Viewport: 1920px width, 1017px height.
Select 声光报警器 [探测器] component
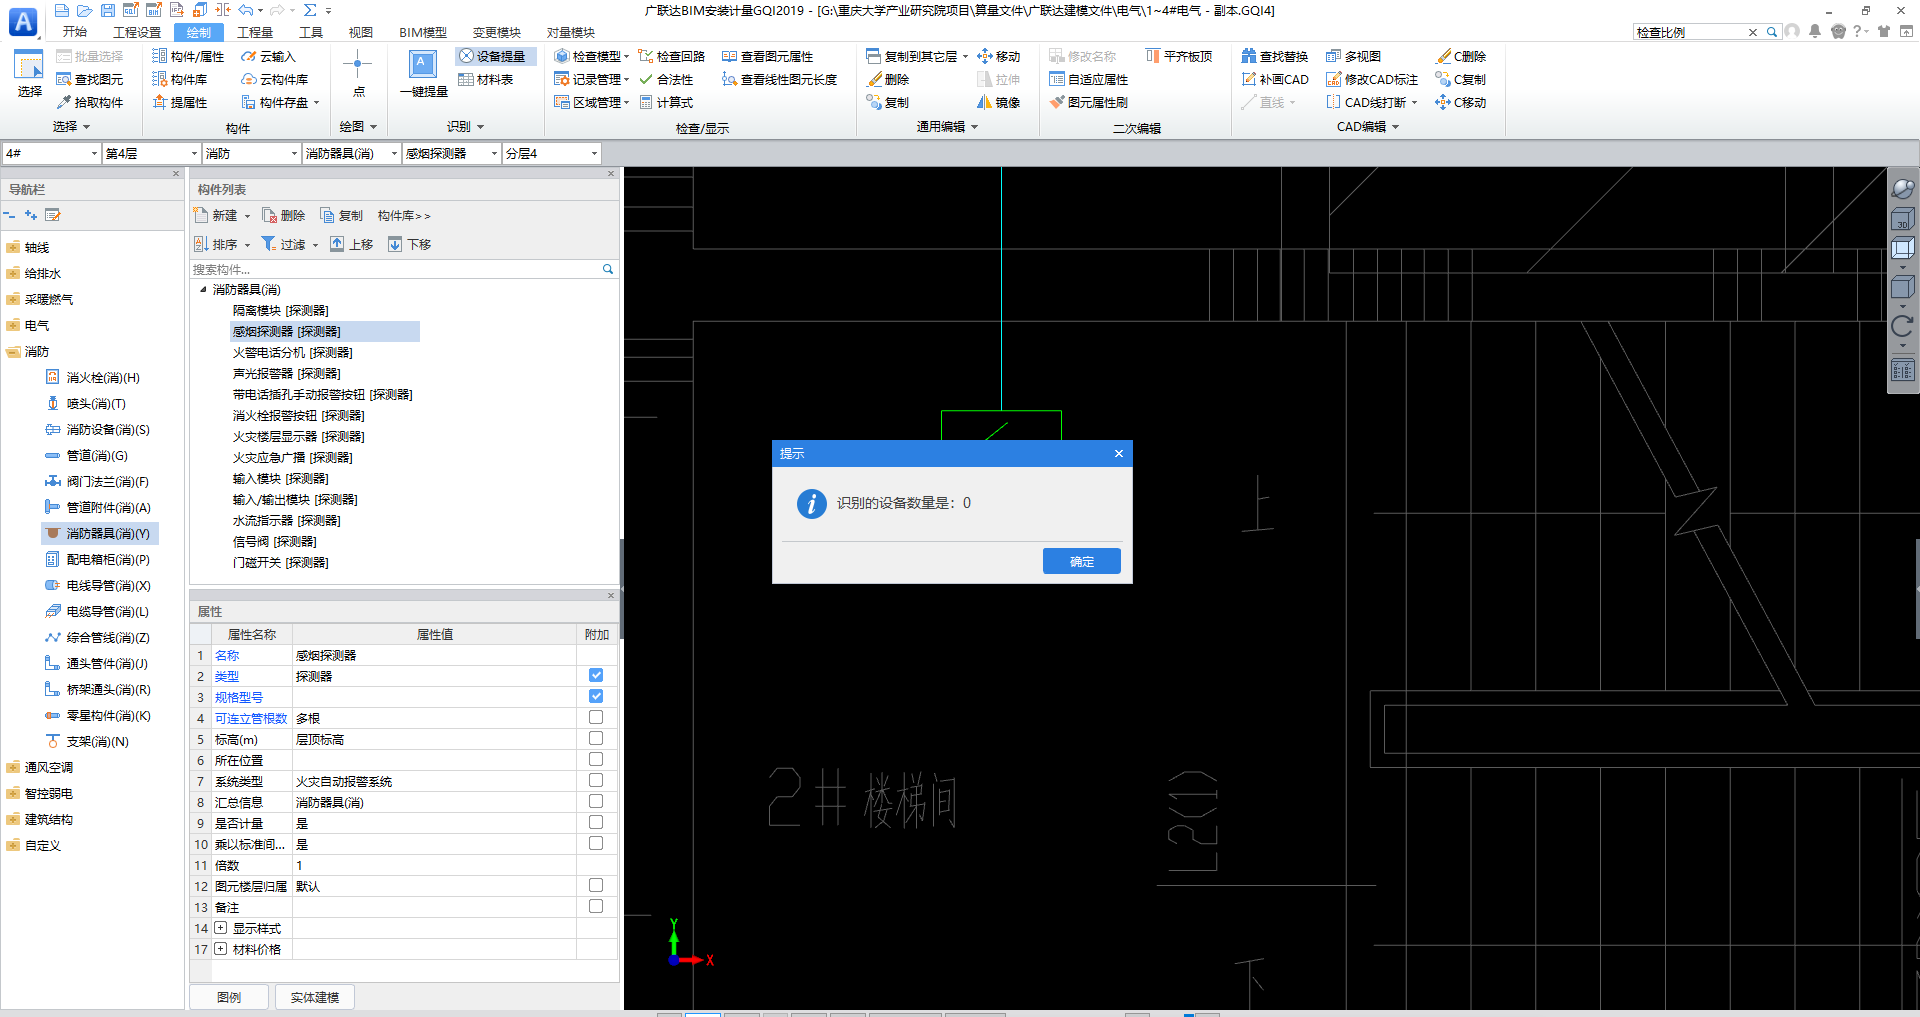pos(286,374)
